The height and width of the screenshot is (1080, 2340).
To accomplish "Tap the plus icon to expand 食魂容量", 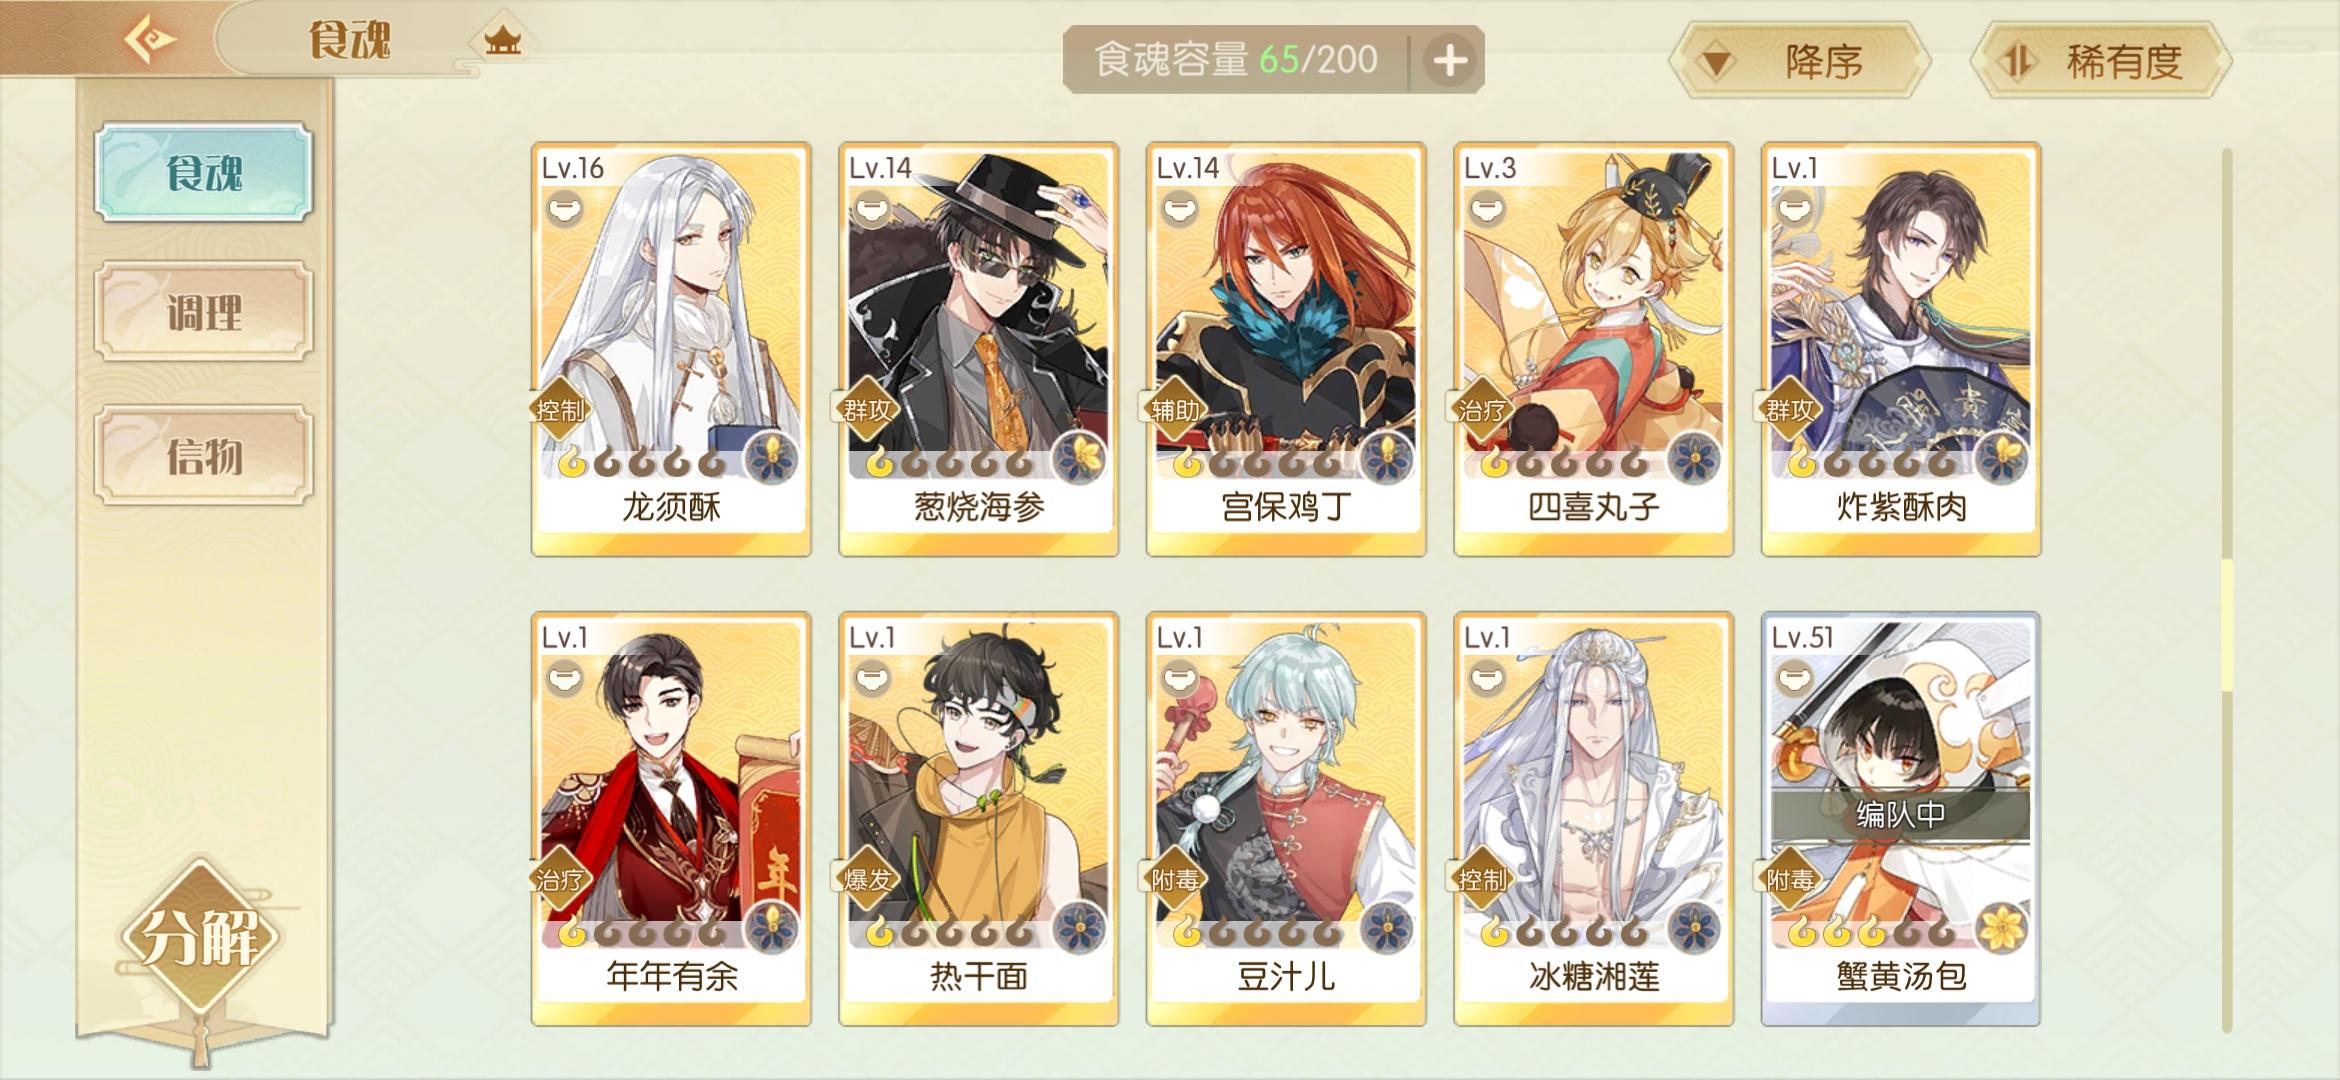I will (x=1450, y=61).
